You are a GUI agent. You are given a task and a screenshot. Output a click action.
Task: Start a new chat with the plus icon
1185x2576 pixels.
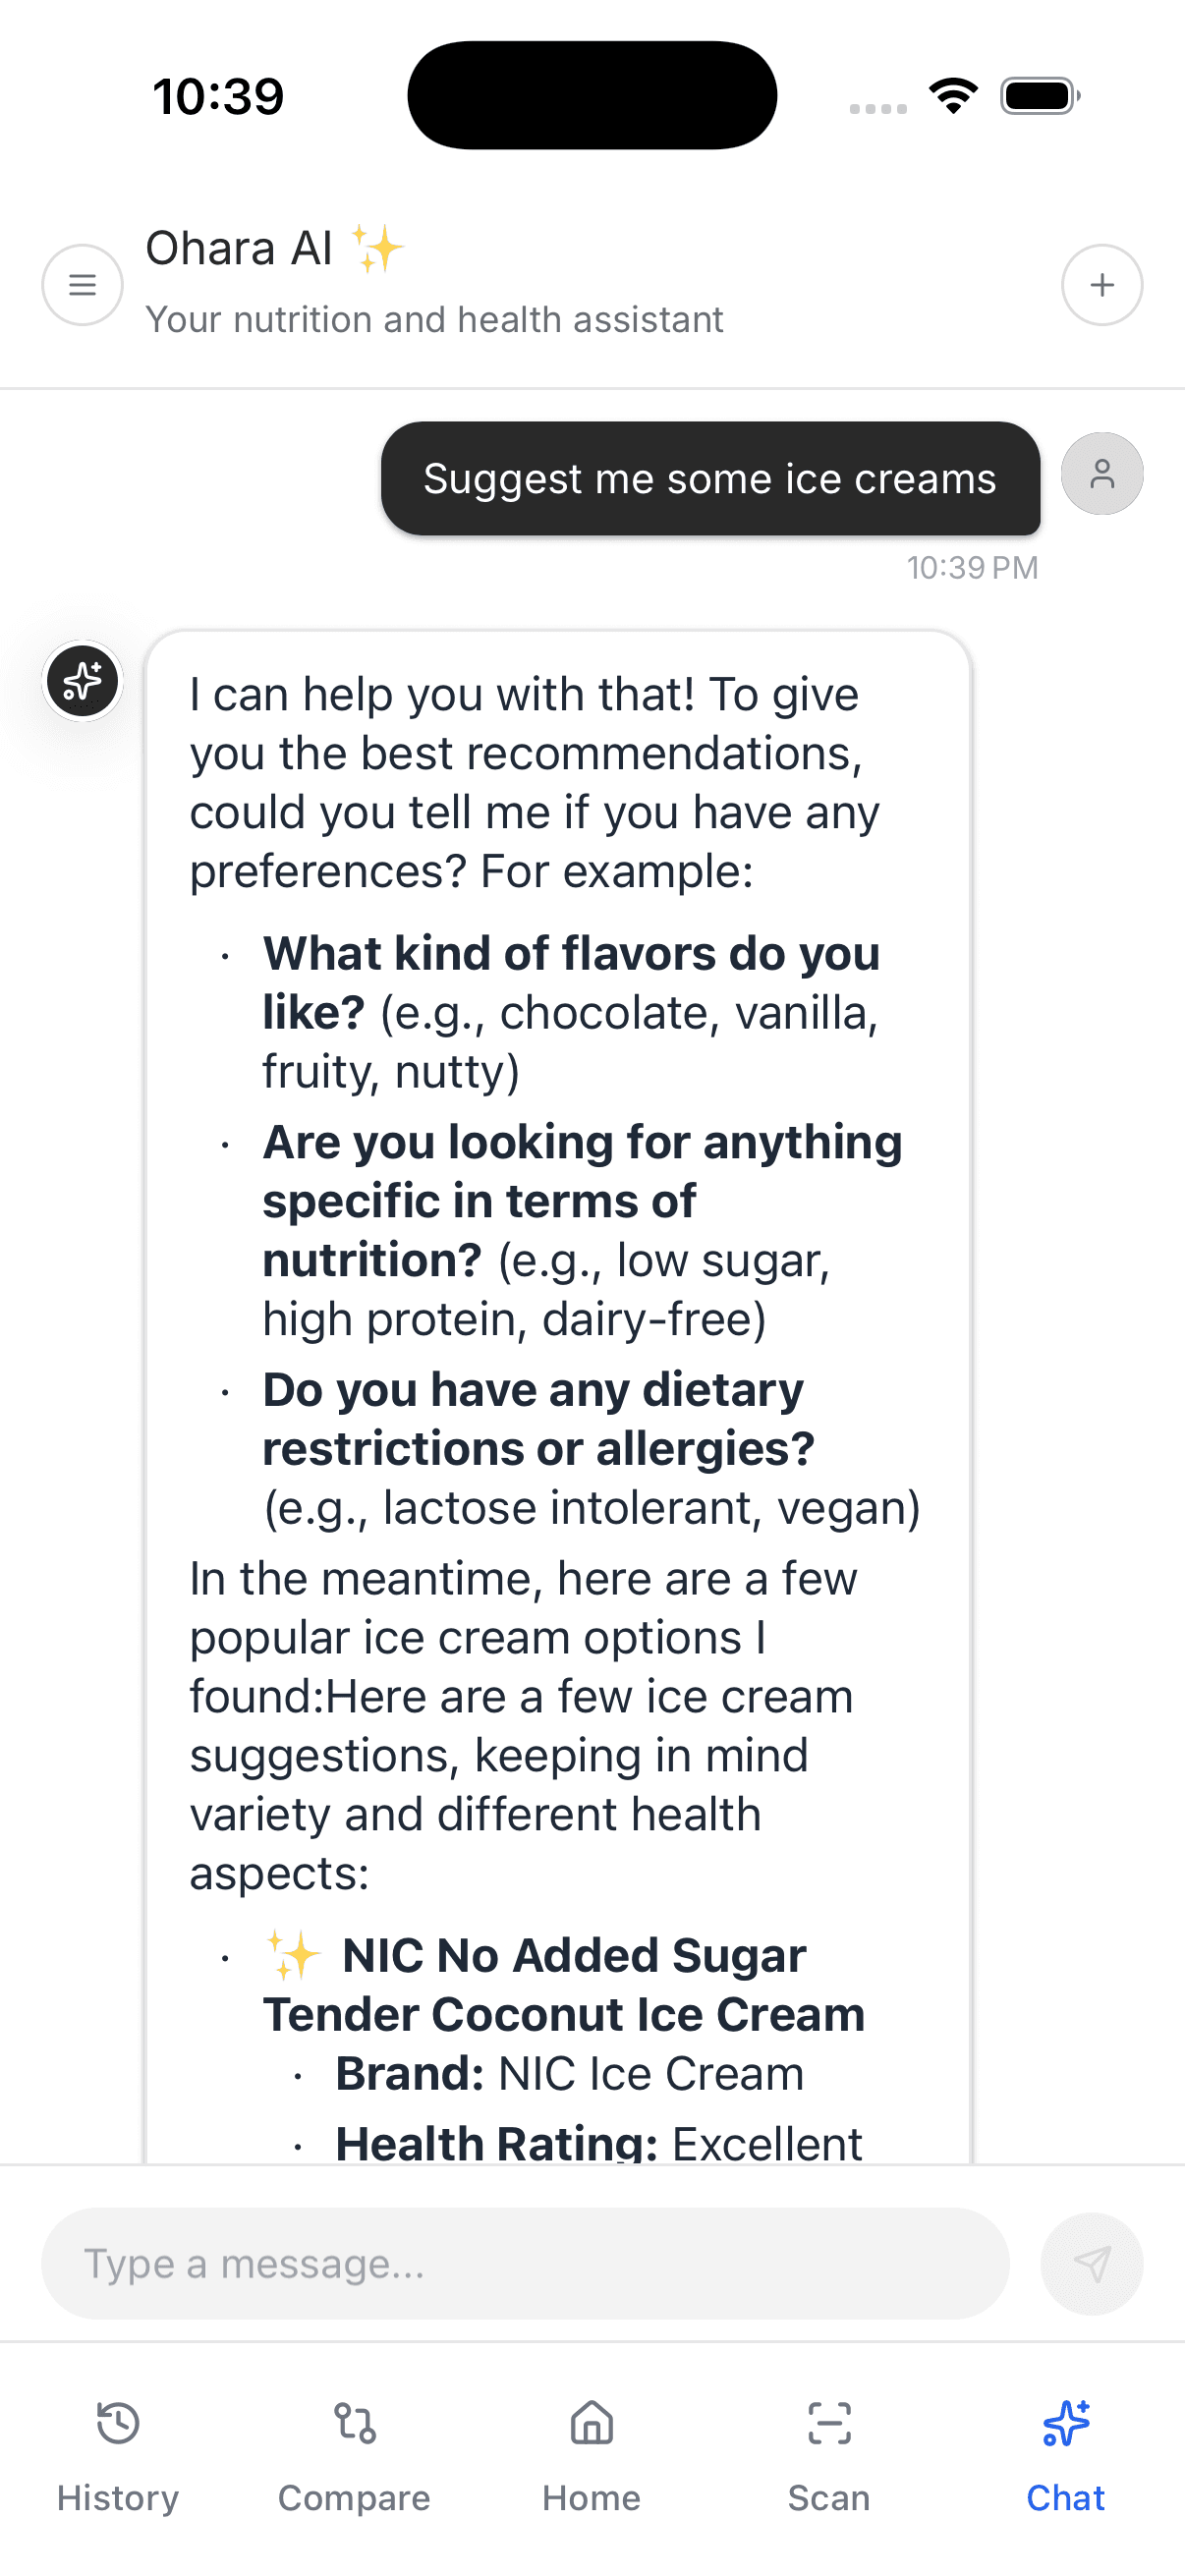click(1101, 285)
